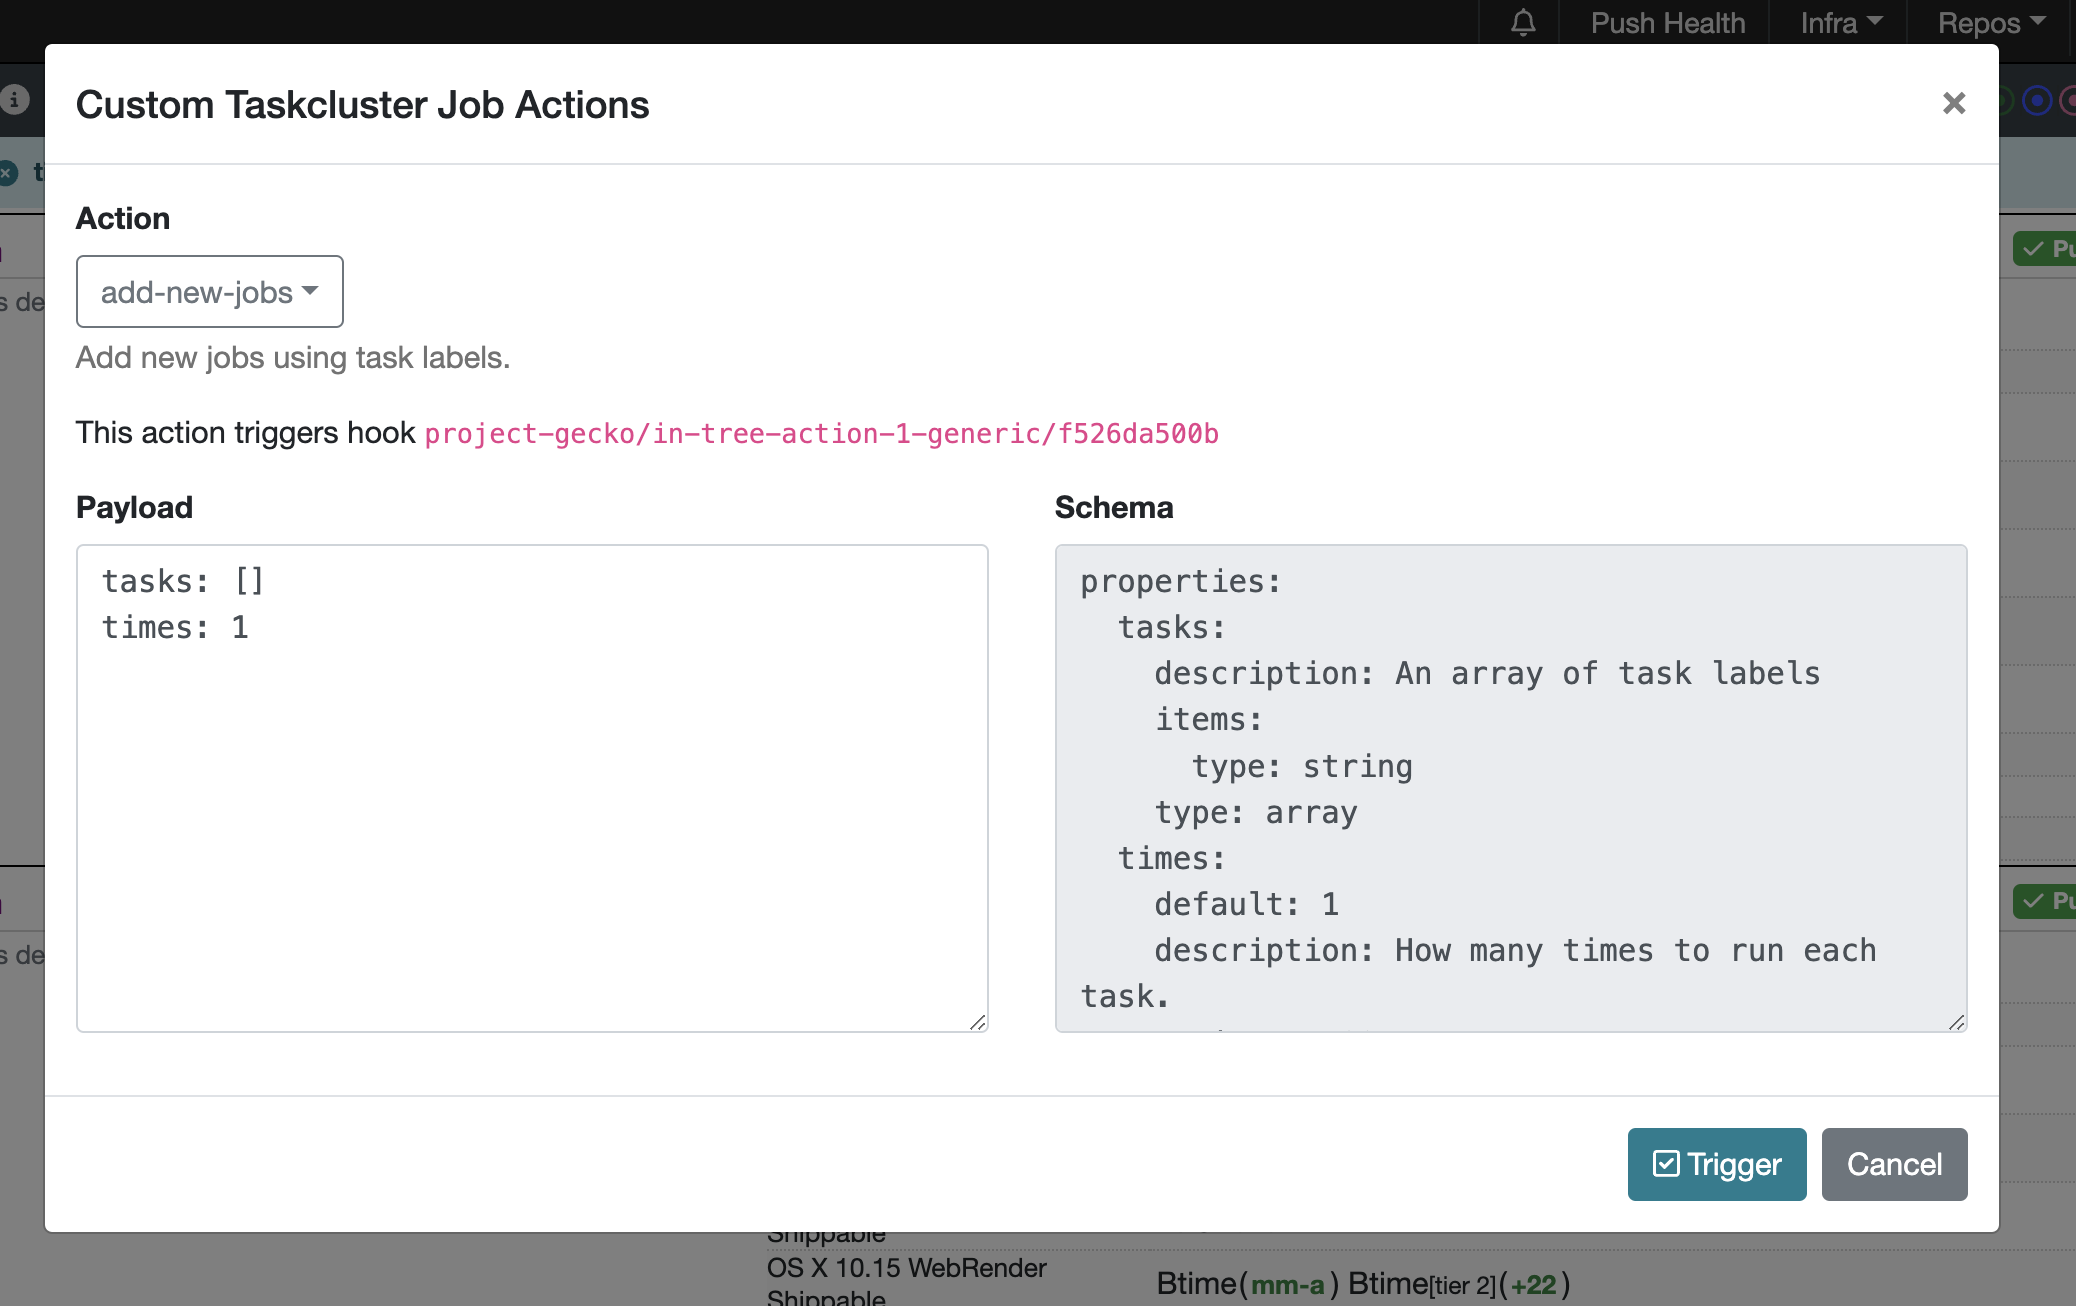Toggle the blue circular watch indicator
Image resolution: width=2076 pixels, height=1306 pixels.
(x=2036, y=100)
